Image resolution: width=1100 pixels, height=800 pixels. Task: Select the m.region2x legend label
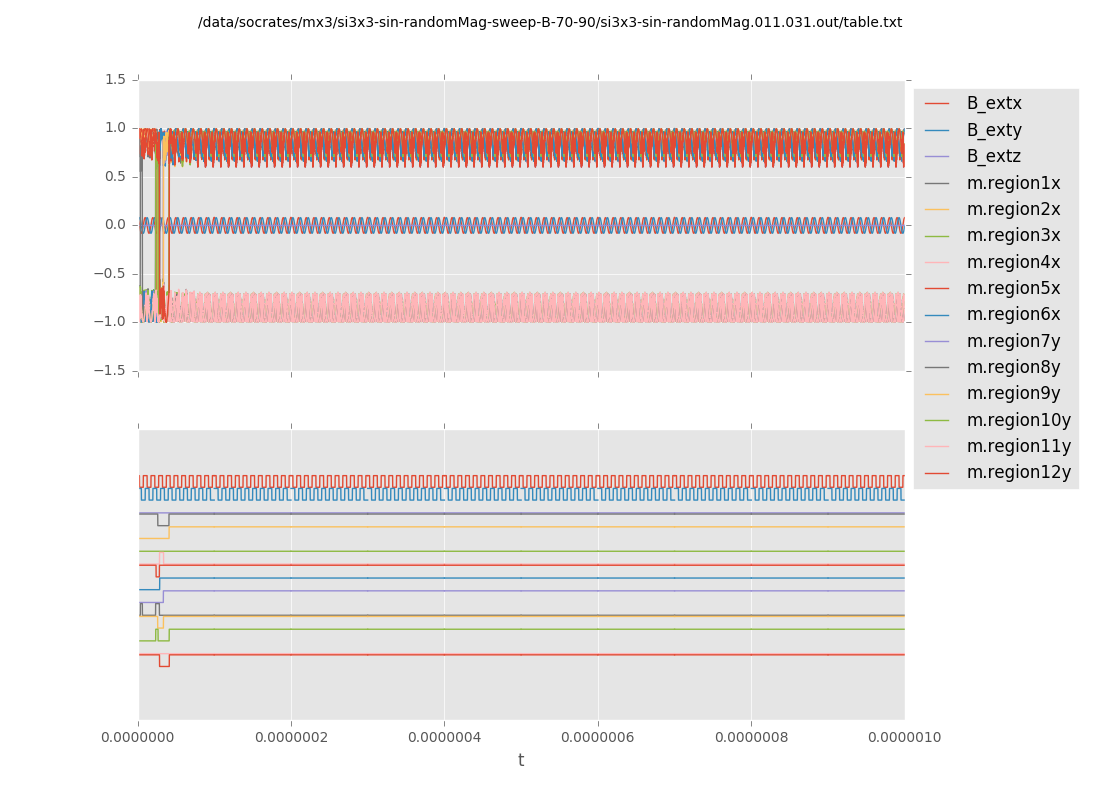[1013, 210]
